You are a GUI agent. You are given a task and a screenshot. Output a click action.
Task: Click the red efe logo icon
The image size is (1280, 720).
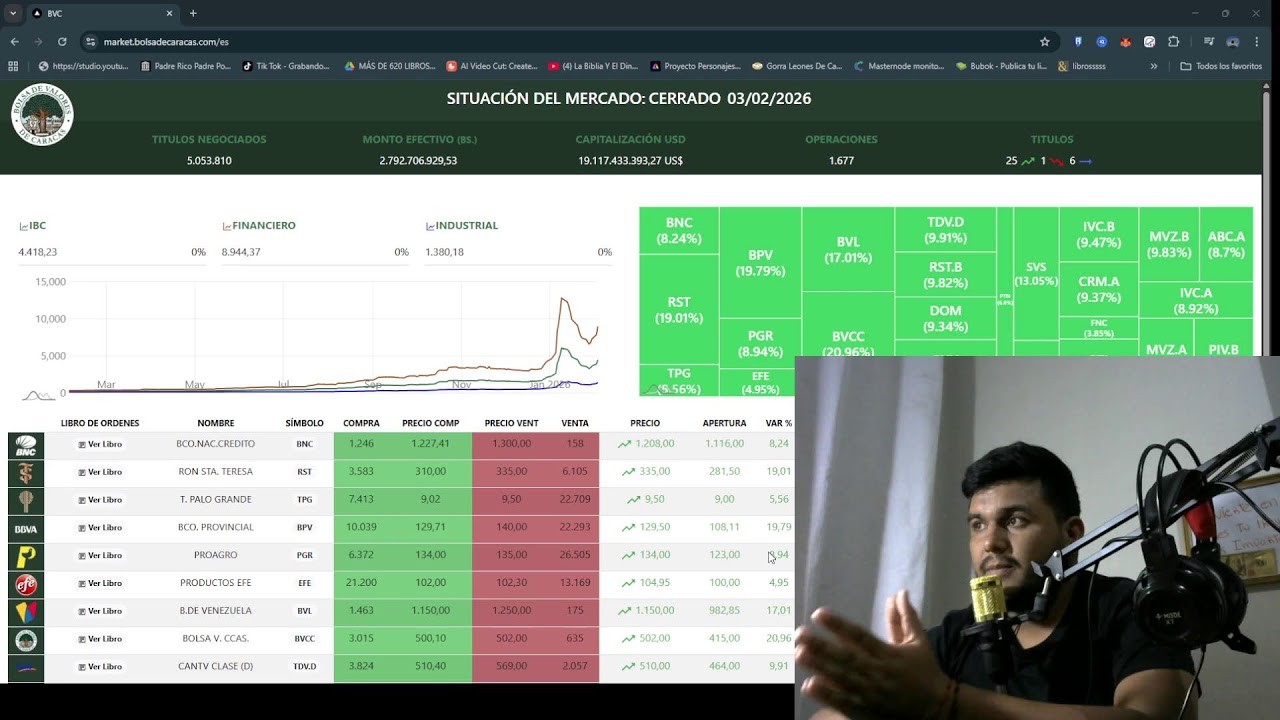coord(26,584)
